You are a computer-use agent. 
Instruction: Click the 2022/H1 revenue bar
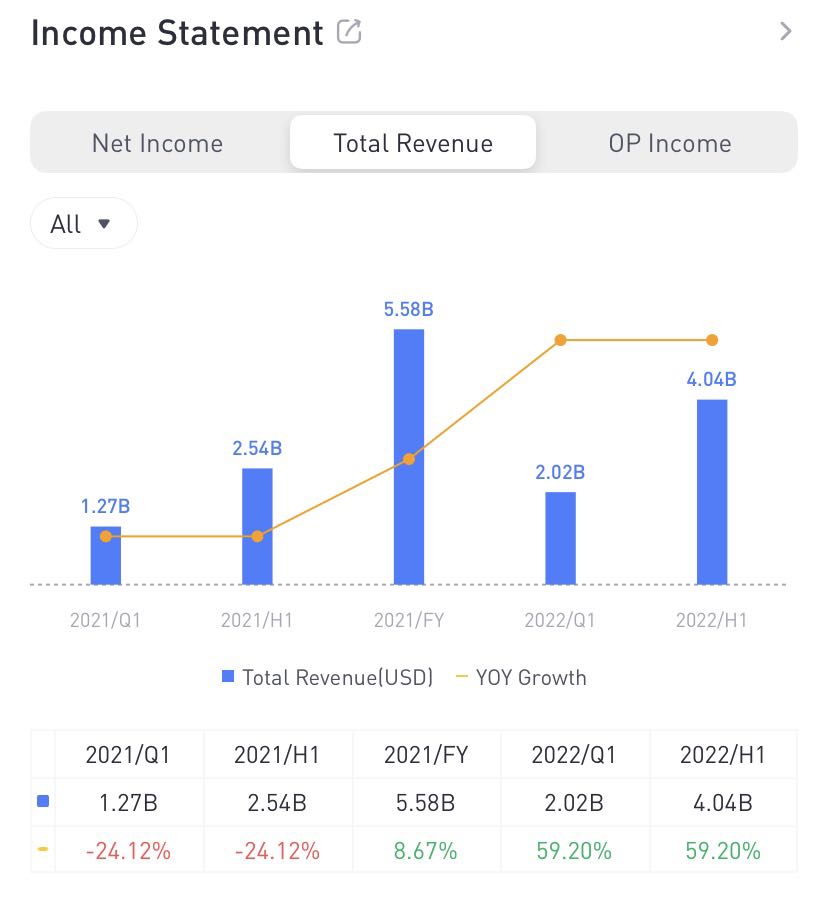[712, 492]
